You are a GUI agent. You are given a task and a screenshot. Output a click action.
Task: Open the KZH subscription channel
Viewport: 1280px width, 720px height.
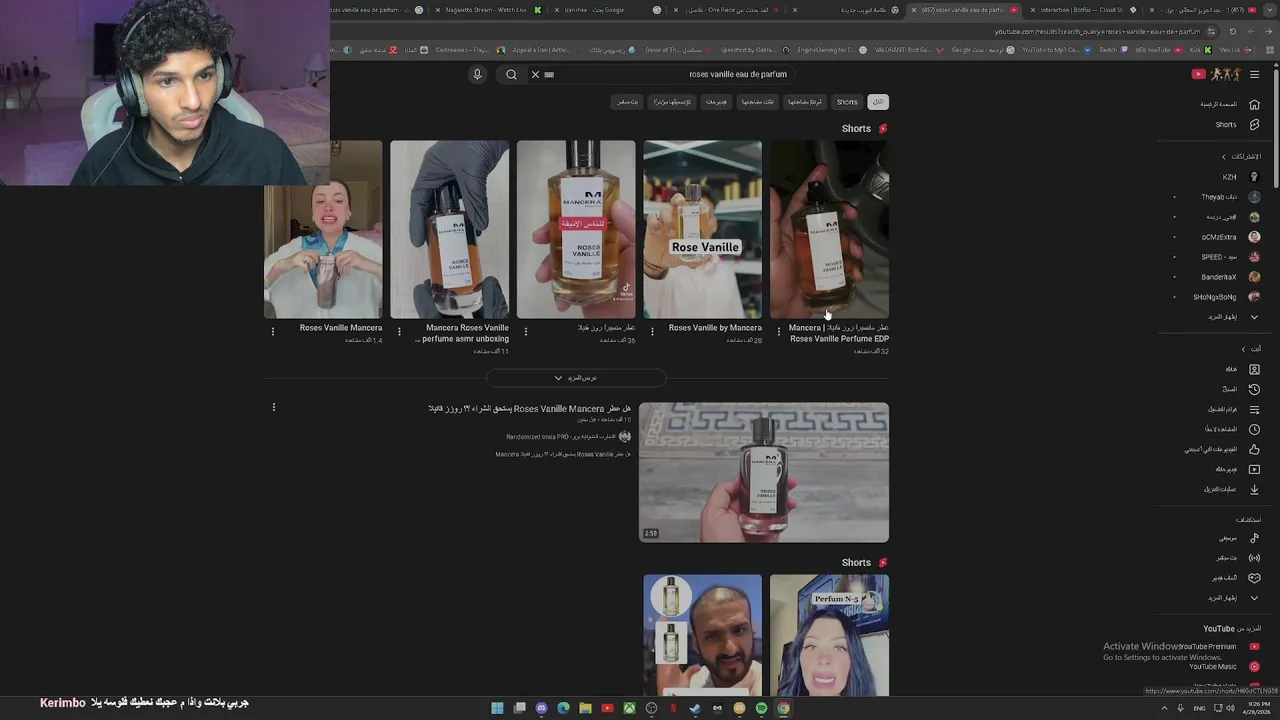click(1240, 177)
